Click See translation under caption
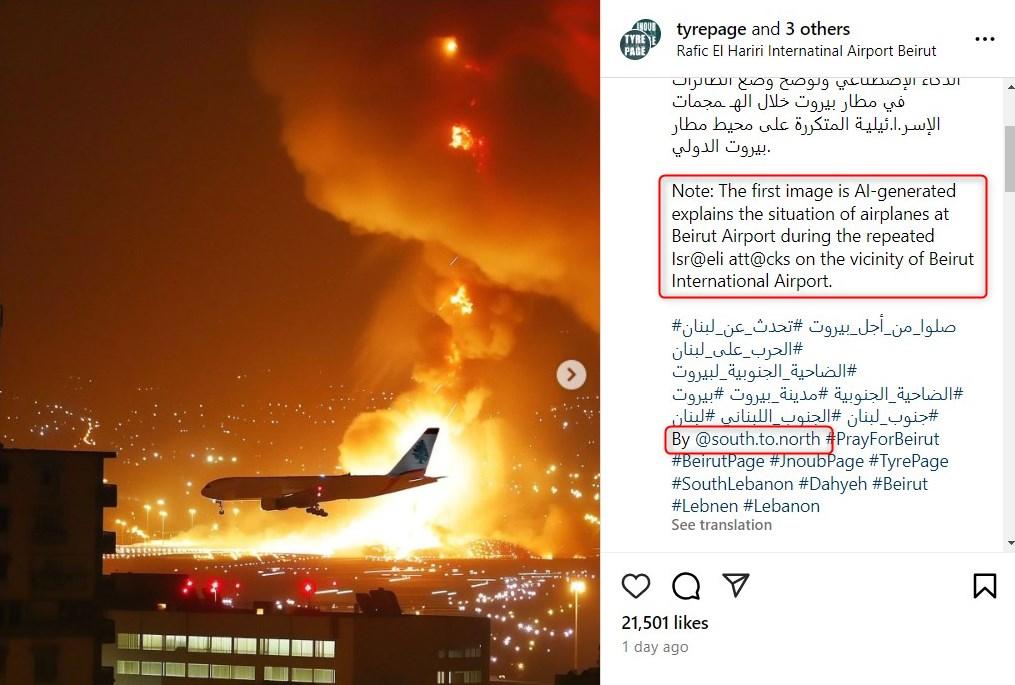Screen dimensions: 1015x685 coord(721,525)
